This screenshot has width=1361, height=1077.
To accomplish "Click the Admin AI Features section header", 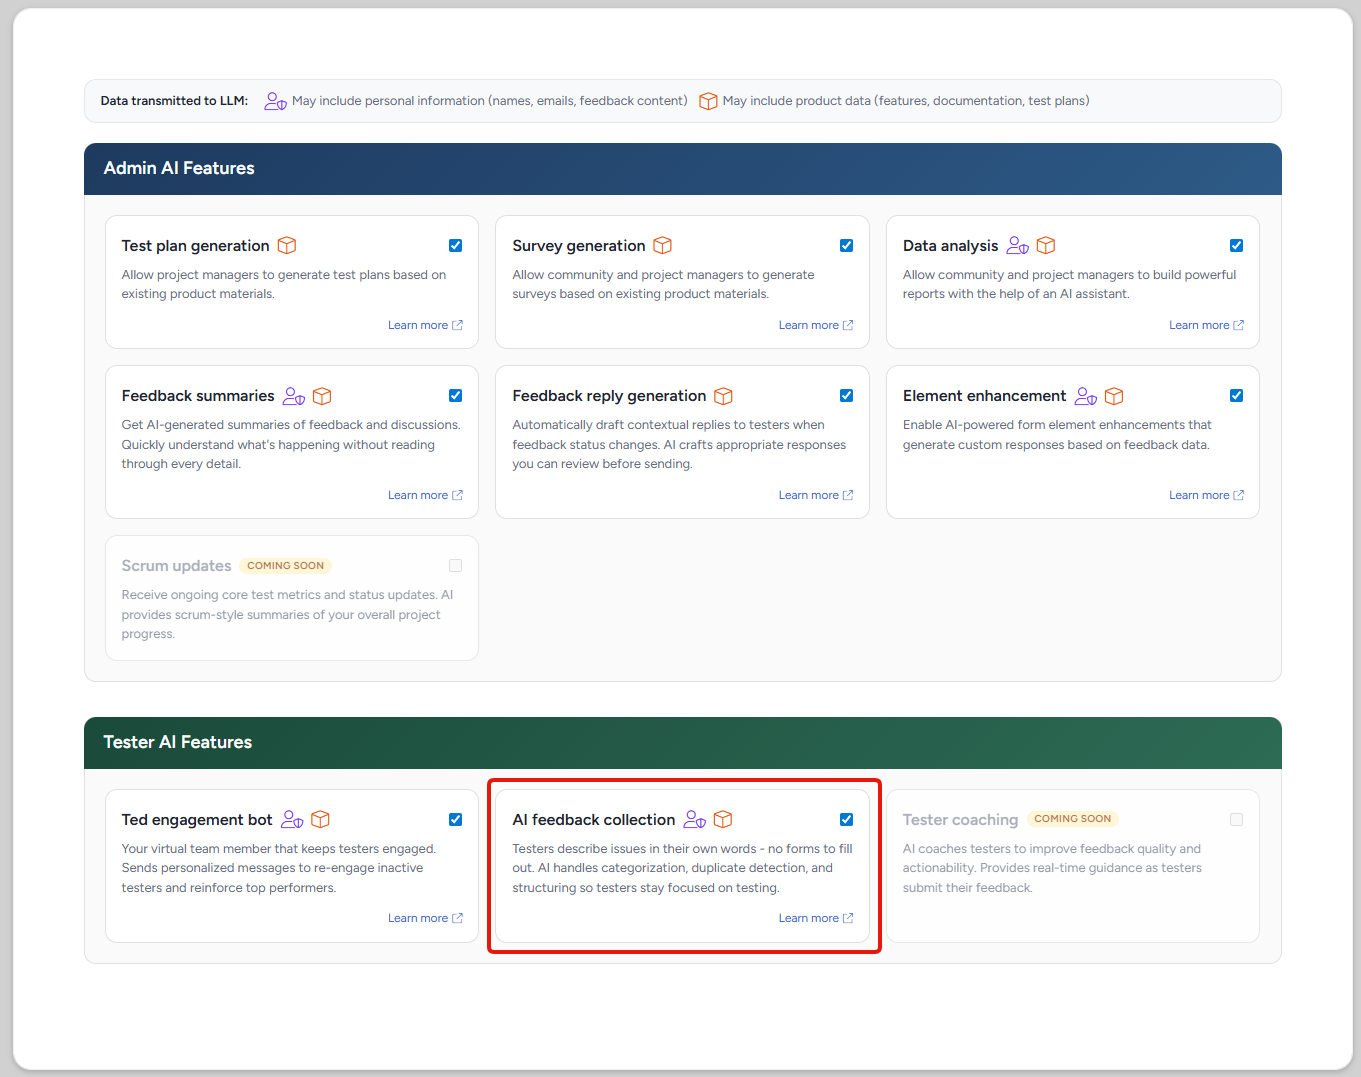I will (179, 168).
